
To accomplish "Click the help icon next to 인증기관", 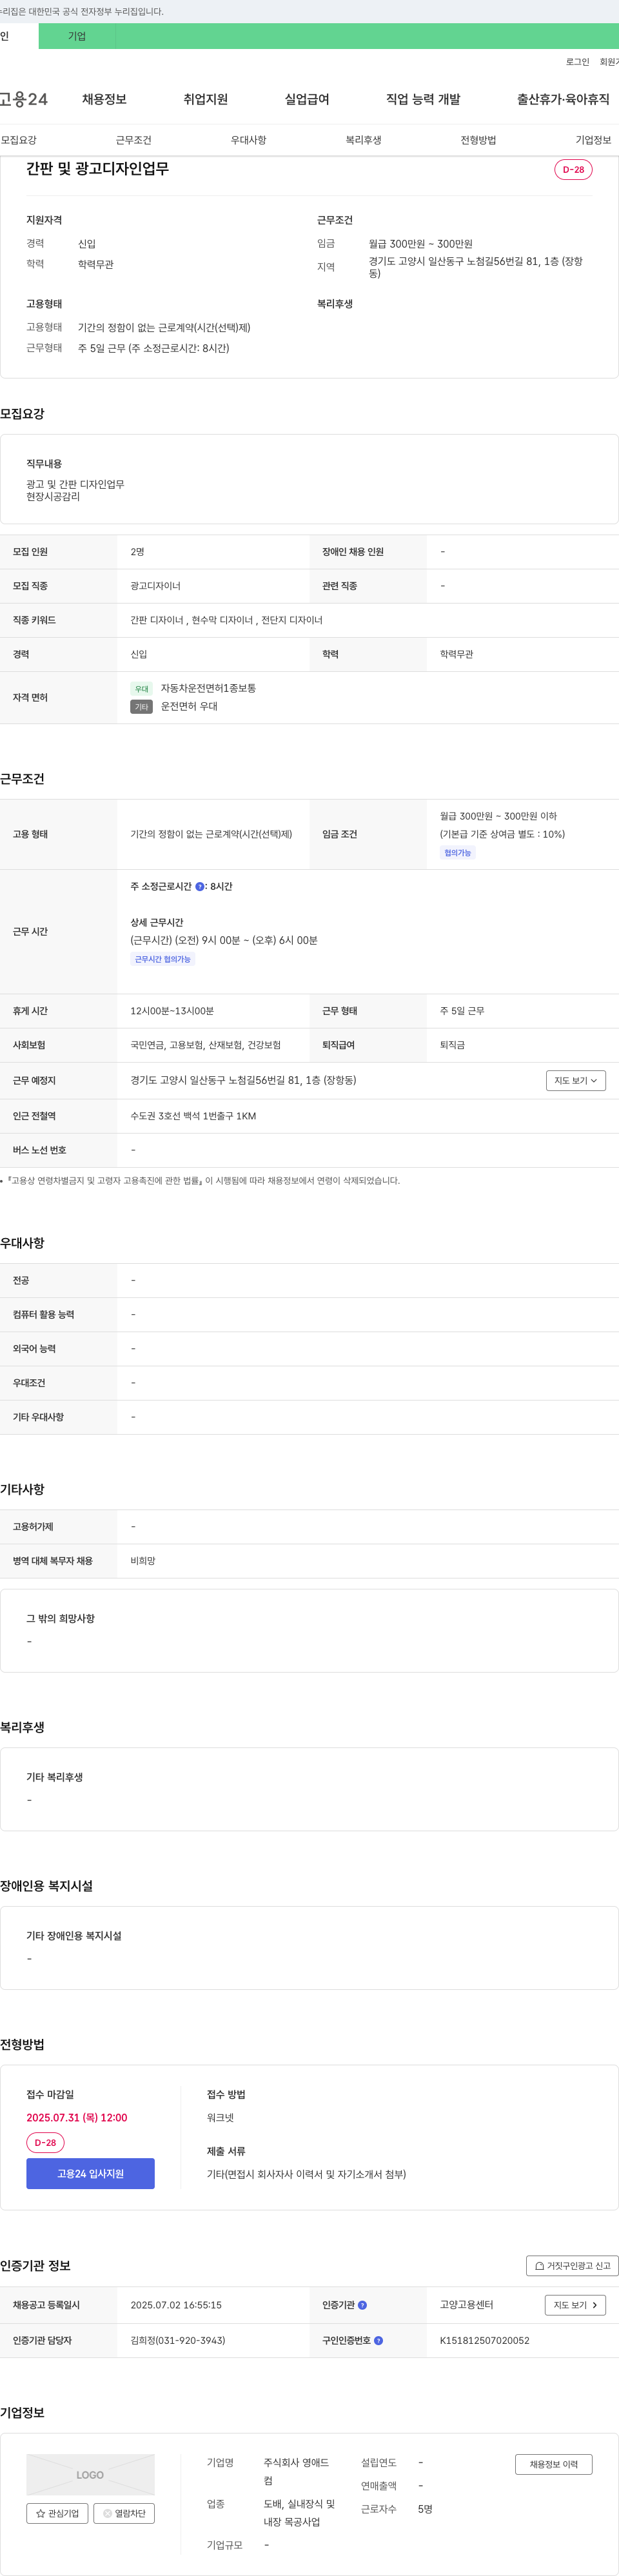I will pos(362,2305).
